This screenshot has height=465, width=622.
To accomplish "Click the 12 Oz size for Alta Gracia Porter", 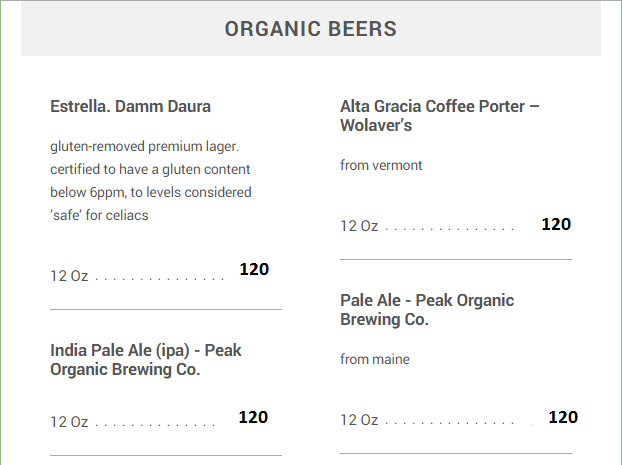I will (x=359, y=226).
